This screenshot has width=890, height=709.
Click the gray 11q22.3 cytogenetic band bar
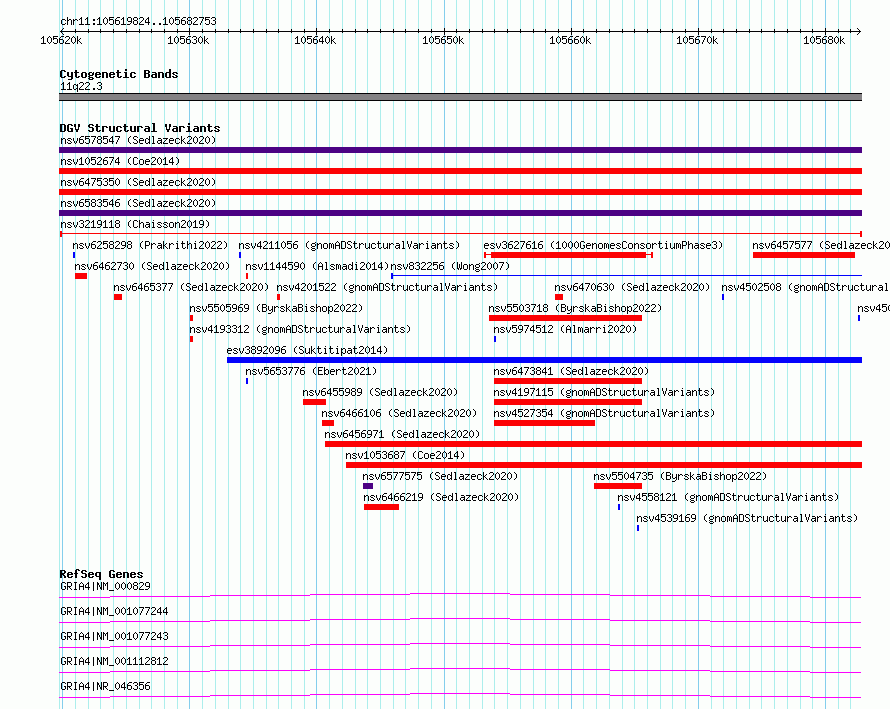[x=460, y=97]
